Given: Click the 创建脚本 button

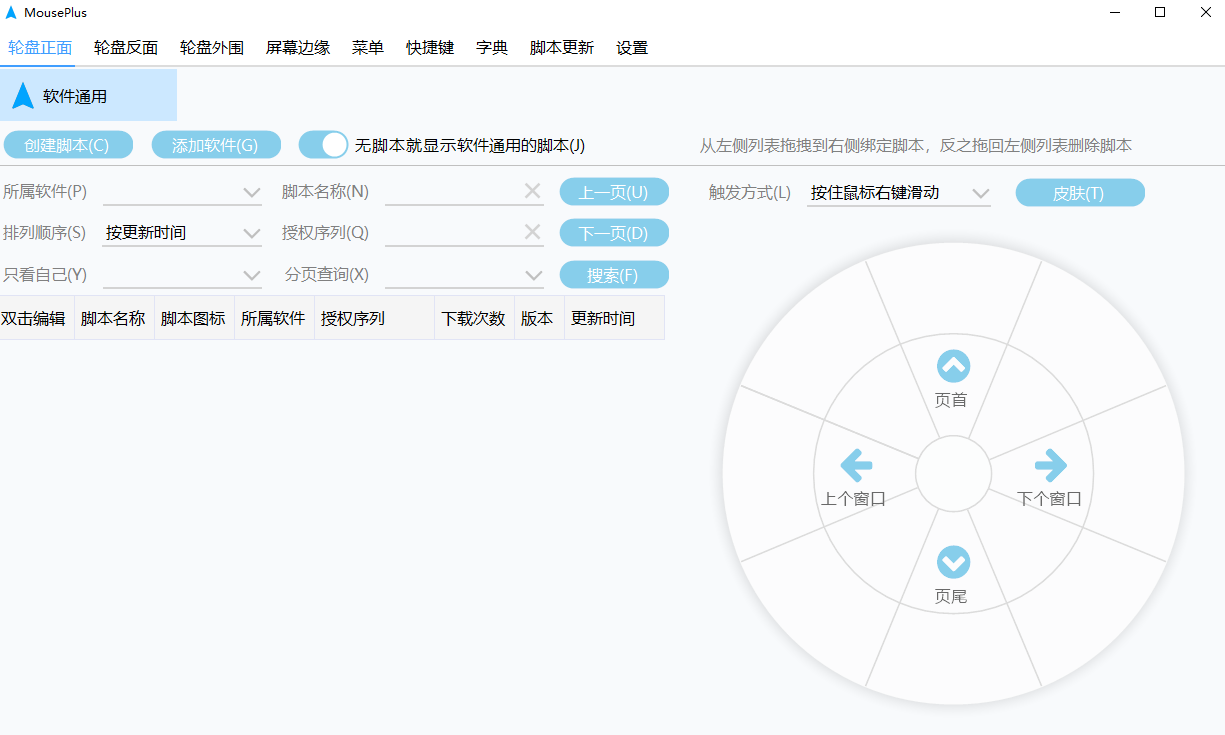Looking at the screenshot, I should (x=69, y=144).
